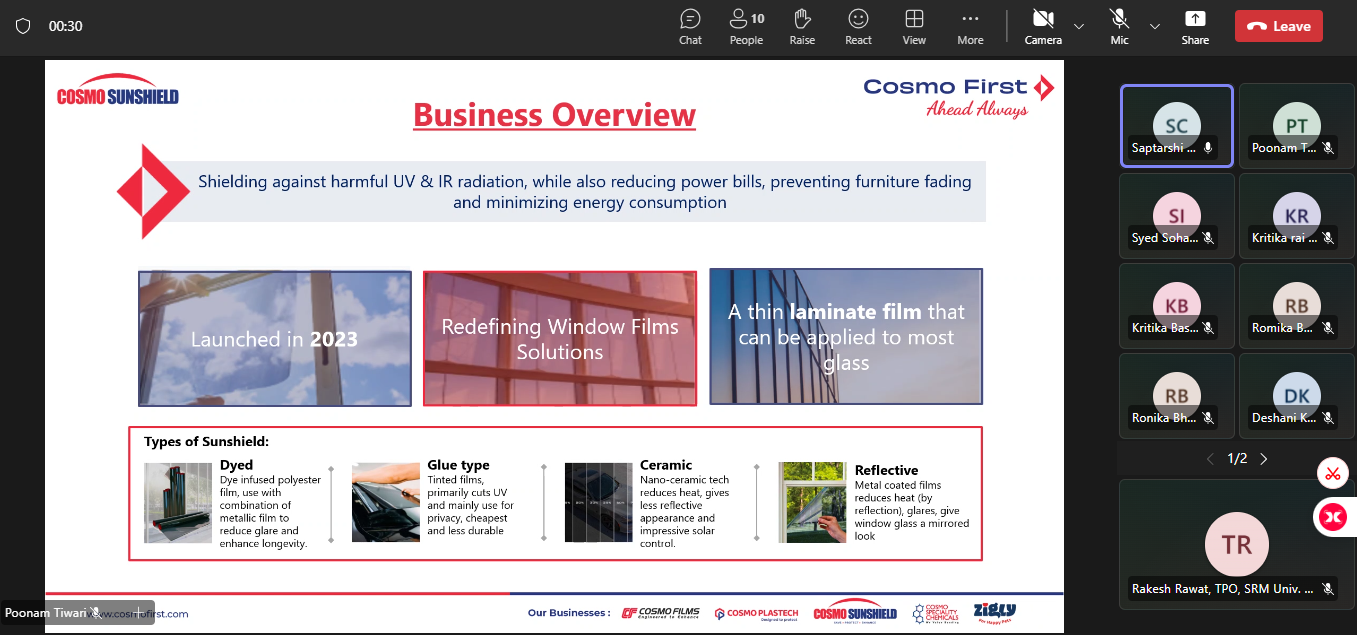Go to next participants page
1357x635 pixels.
[1264, 459]
